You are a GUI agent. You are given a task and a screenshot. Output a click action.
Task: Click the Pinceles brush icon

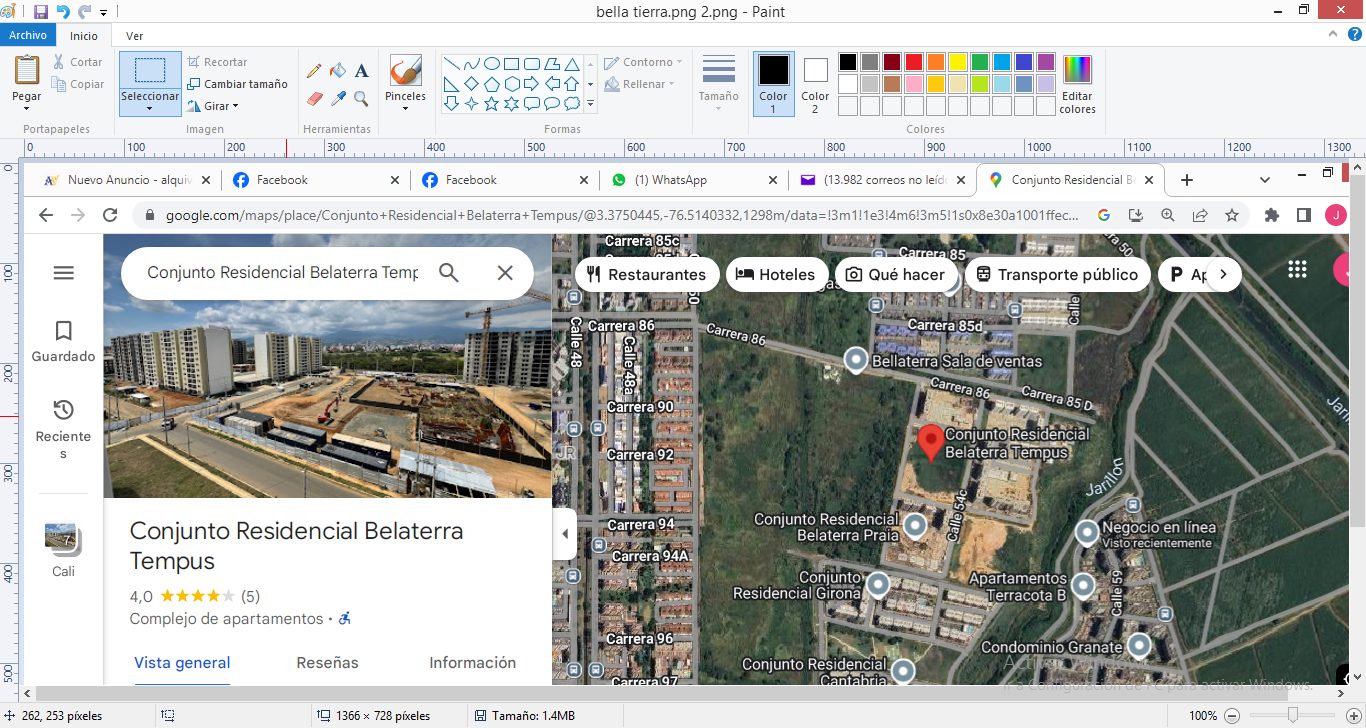[x=405, y=71]
